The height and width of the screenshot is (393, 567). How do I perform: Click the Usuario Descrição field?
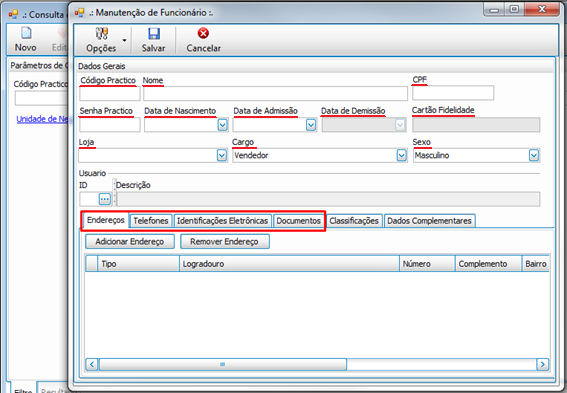pos(328,199)
